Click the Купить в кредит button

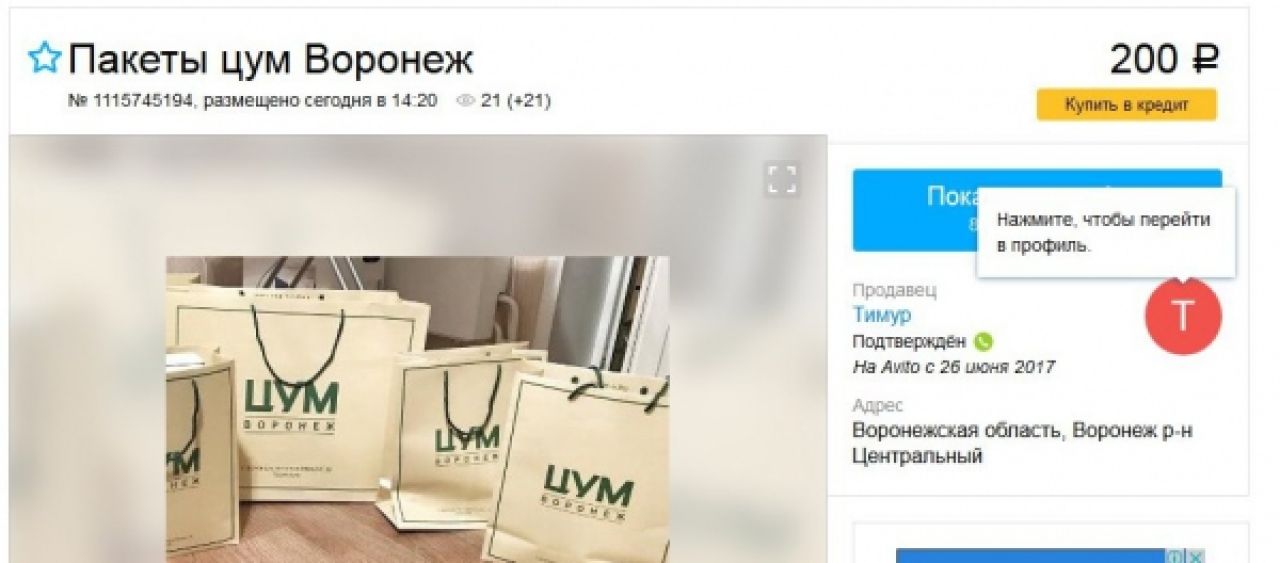point(1126,105)
